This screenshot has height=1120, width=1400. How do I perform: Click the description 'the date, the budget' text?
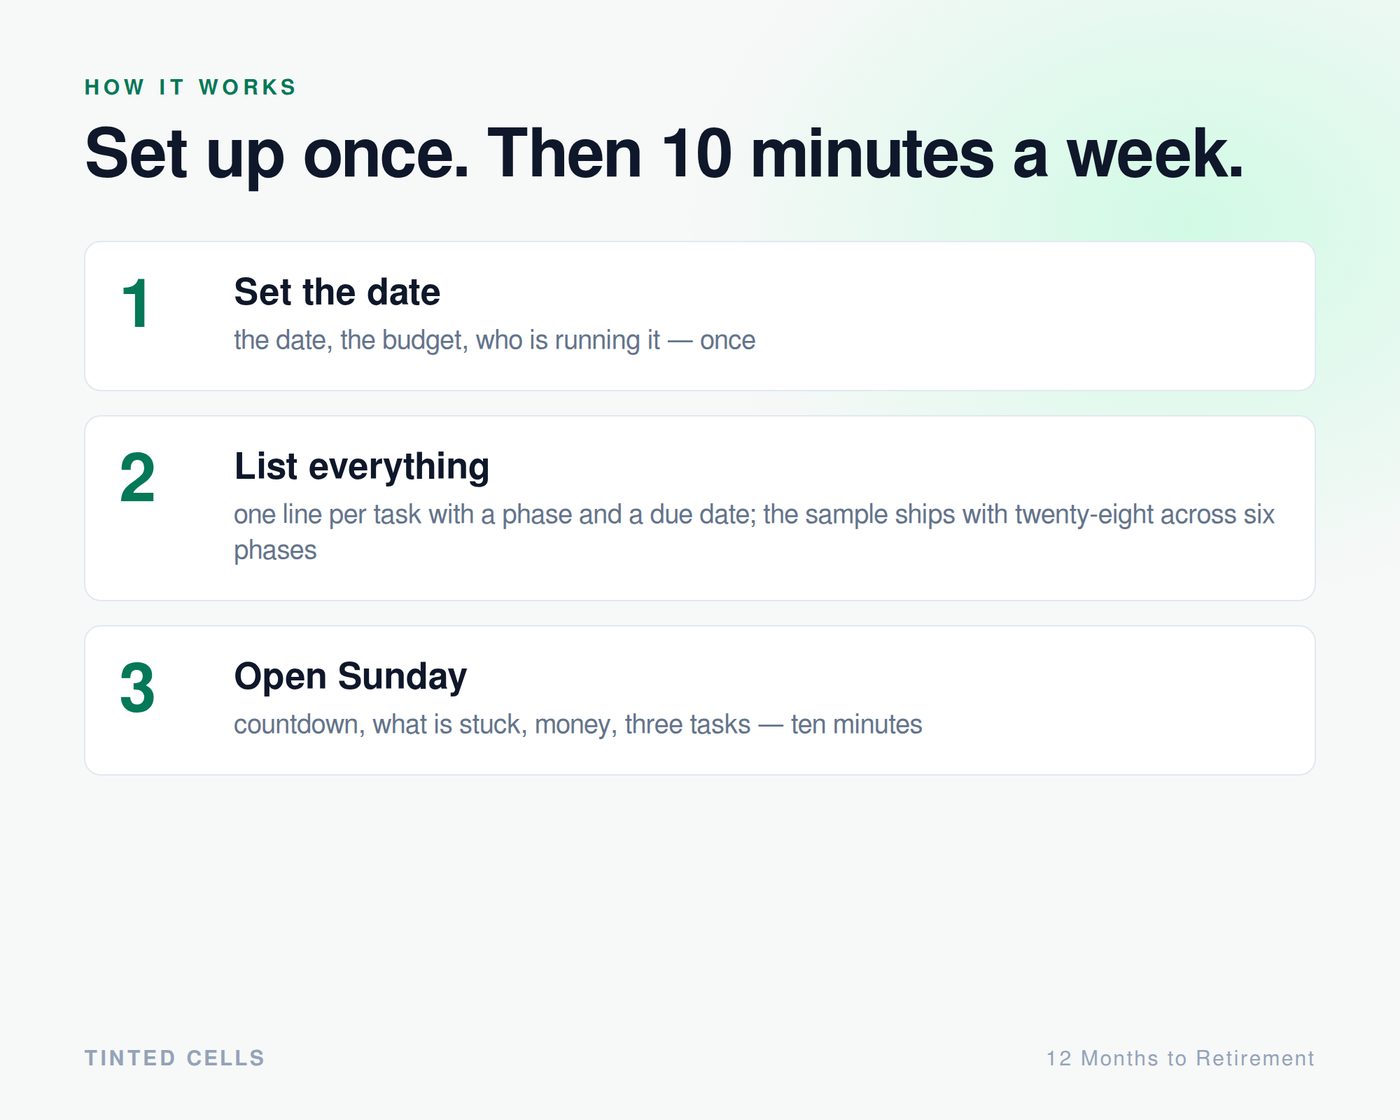495,340
